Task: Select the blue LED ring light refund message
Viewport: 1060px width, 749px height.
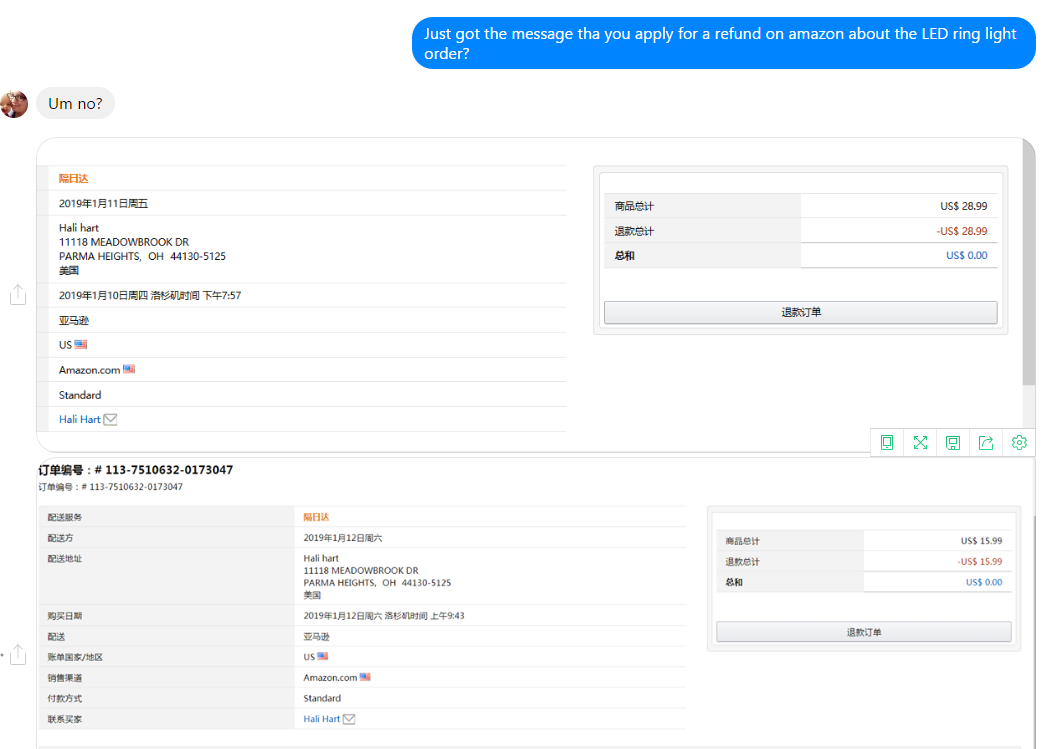Action: point(723,44)
